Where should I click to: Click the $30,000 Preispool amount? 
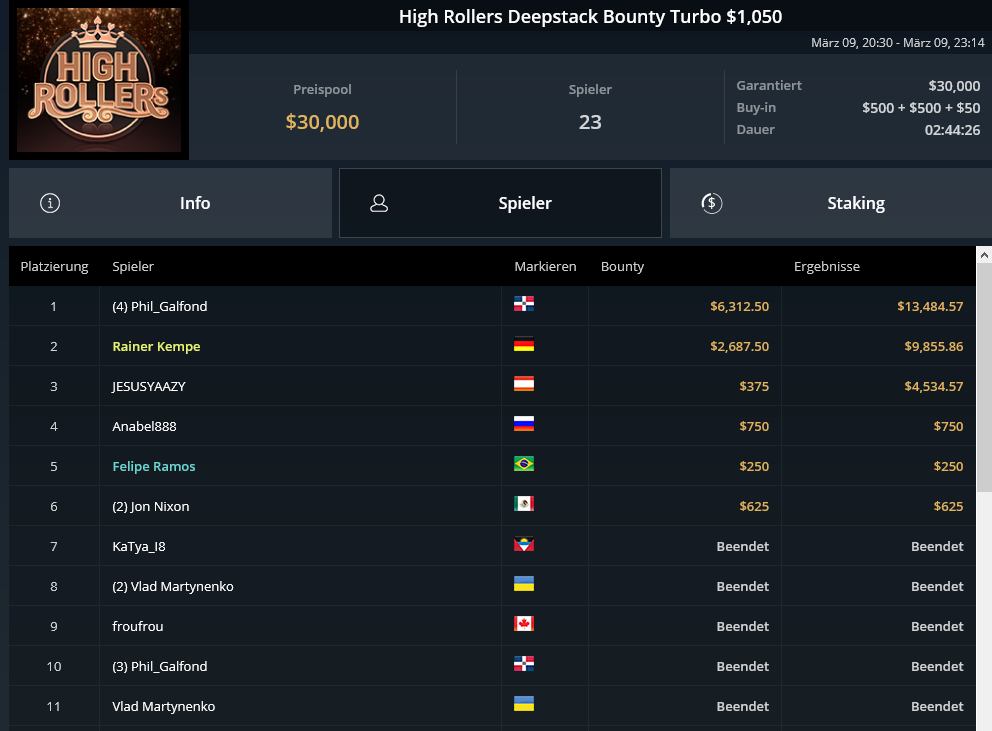click(322, 122)
